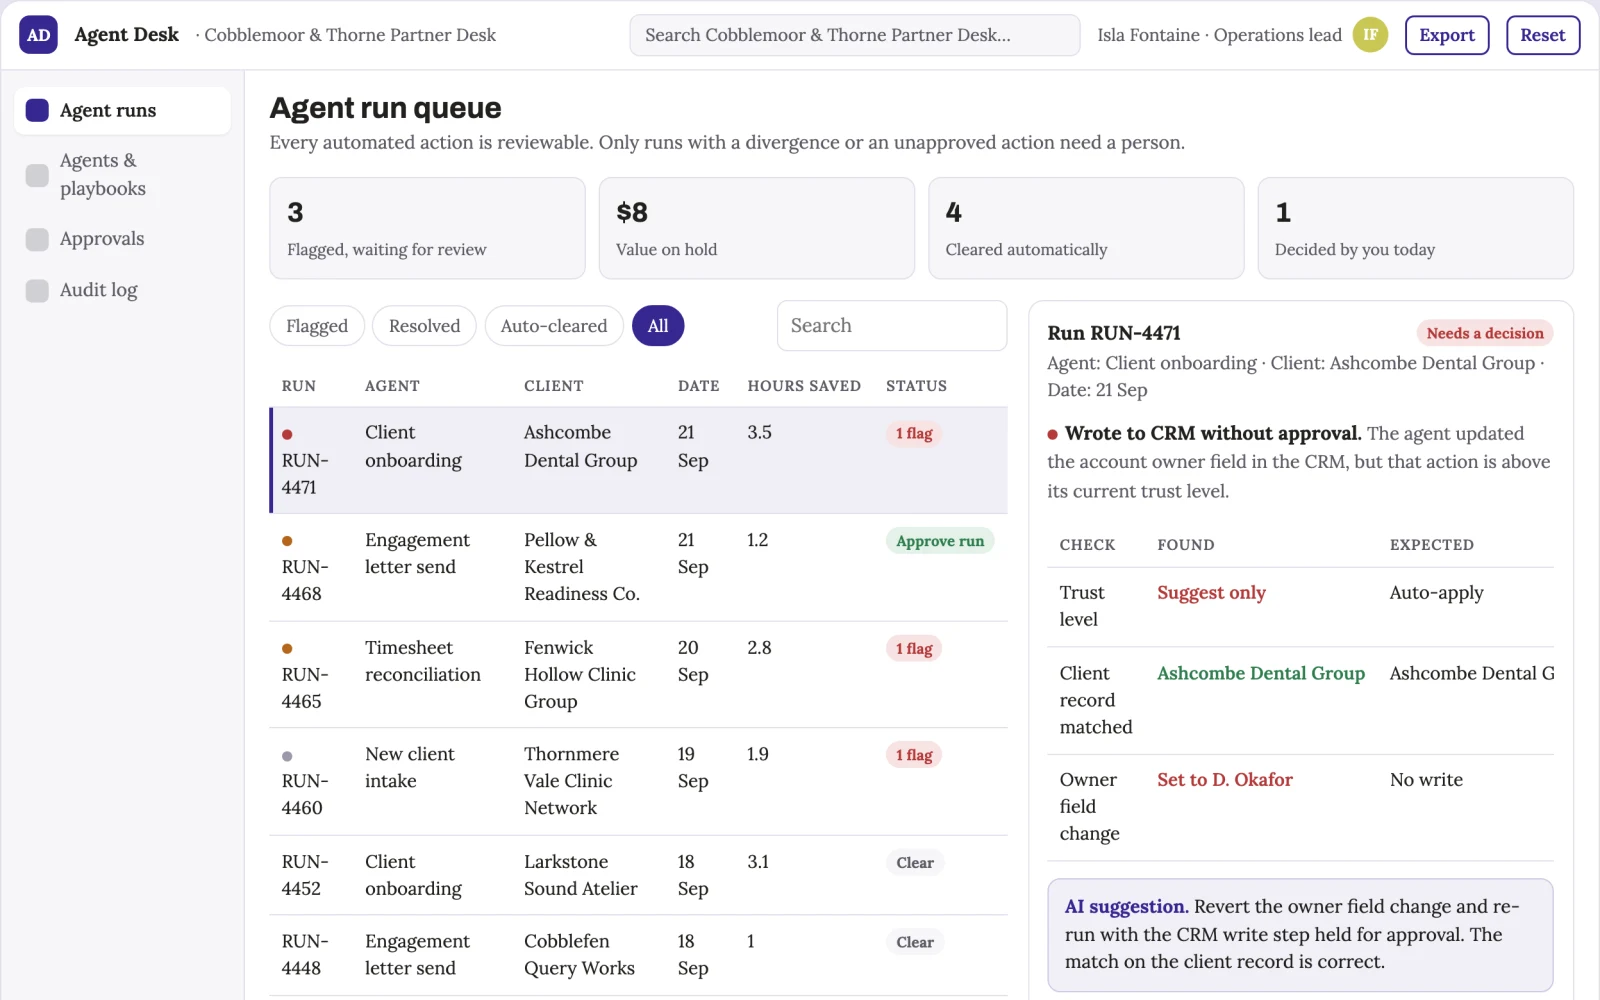
Task: Click the Approvals sidebar icon
Action: (x=37, y=239)
